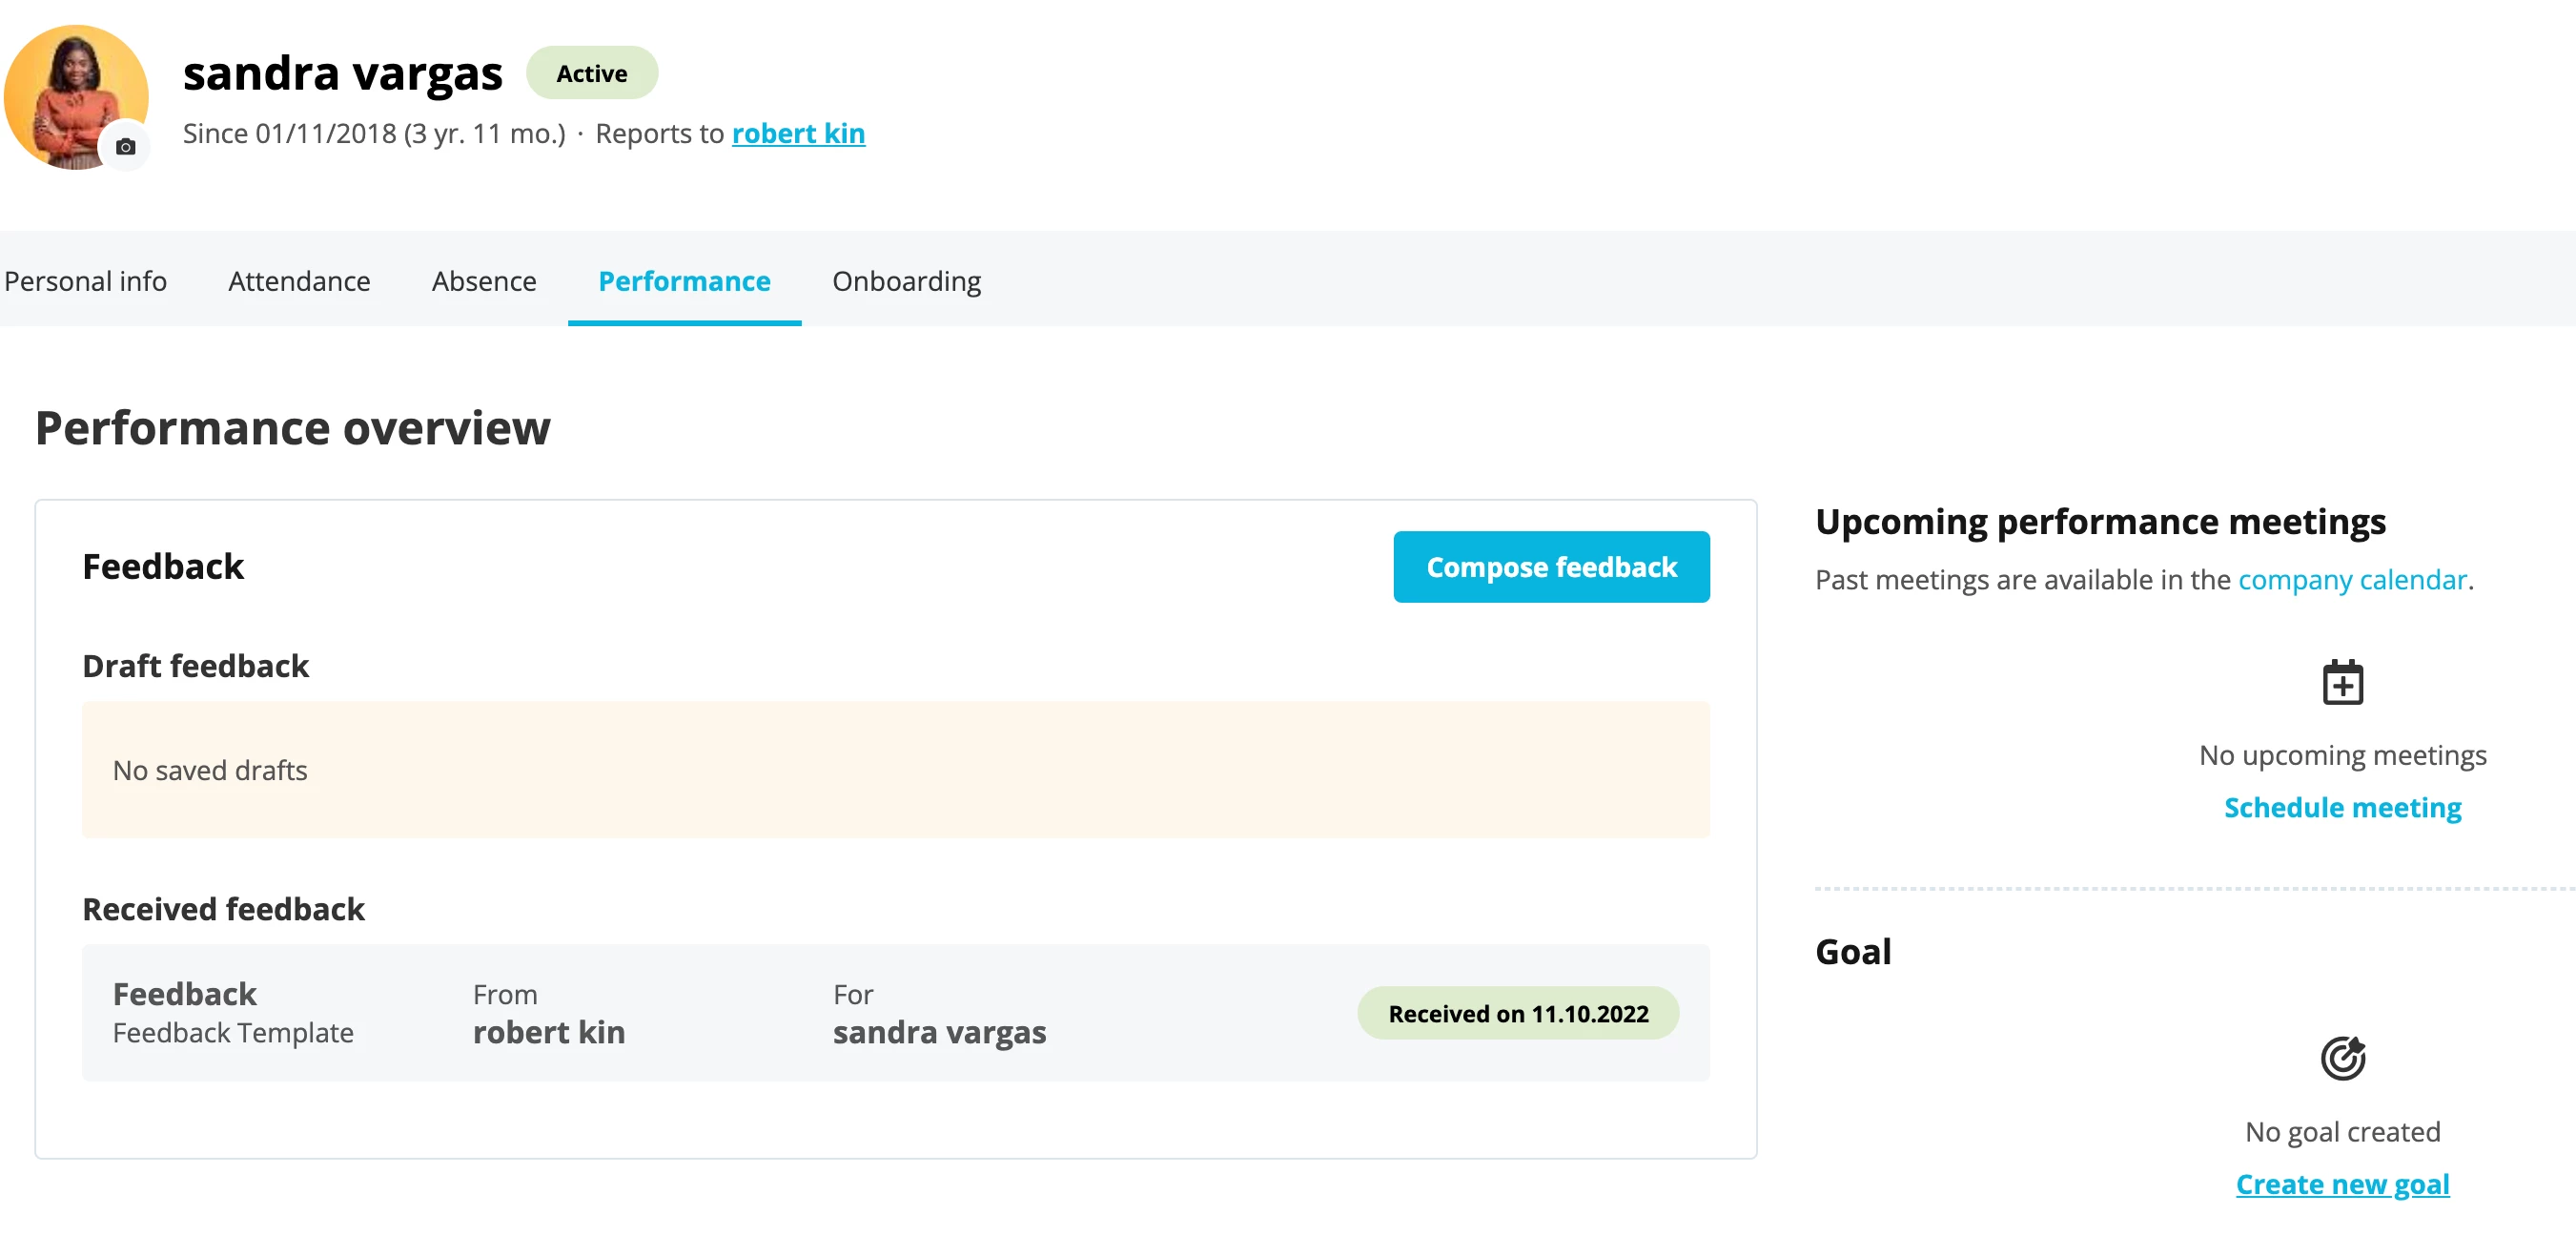
Task: Go to the Absence tab
Action: (x=484, y=281)
